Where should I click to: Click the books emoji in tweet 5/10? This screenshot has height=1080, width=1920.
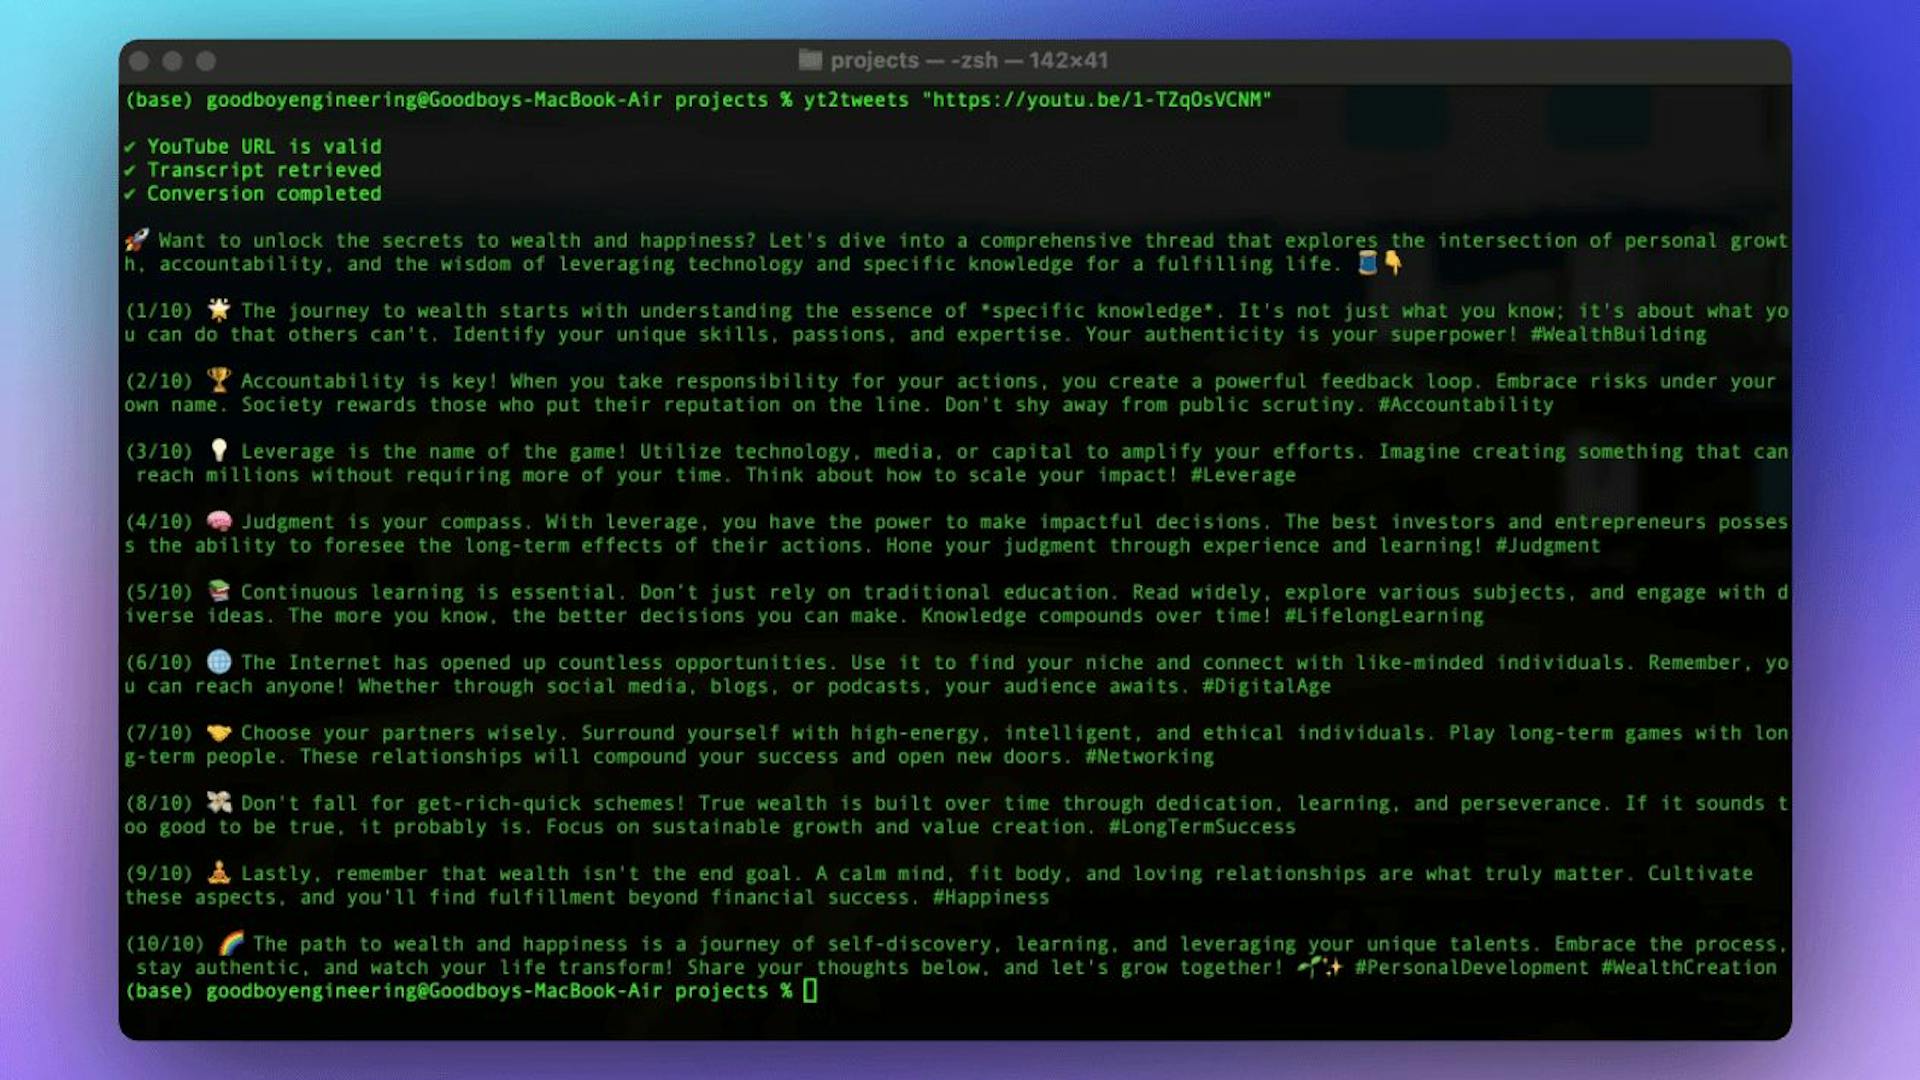point(218,591)
